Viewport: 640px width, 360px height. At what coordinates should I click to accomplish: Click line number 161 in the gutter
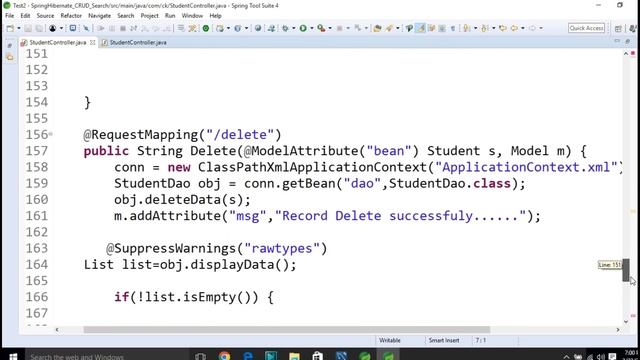tap(37, 216)
